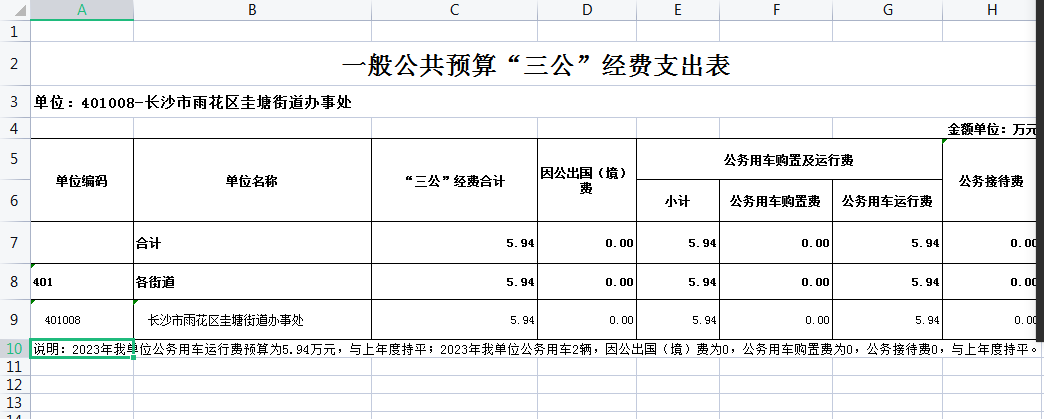Select the cell with 单位：401008-长沙市雨花区圭塘街道办事处

click(x=192, y=103)
